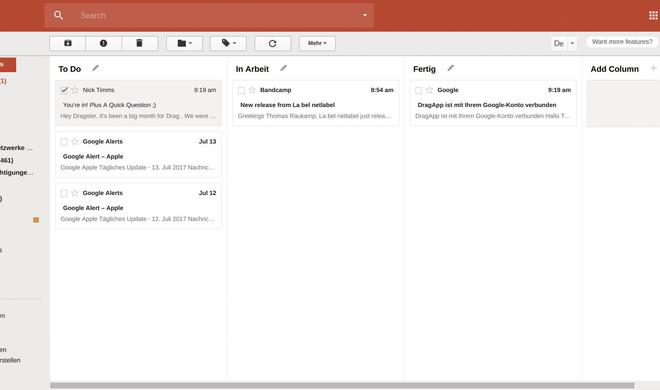Screen dimensions: 660x390
Task: Open Google Alert – Apple from Jul 12
Action: [138, 206]
